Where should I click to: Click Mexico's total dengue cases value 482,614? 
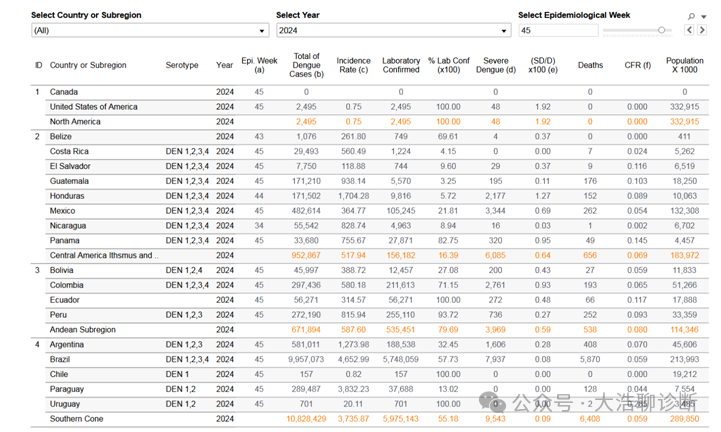click(x=305, y=211)
